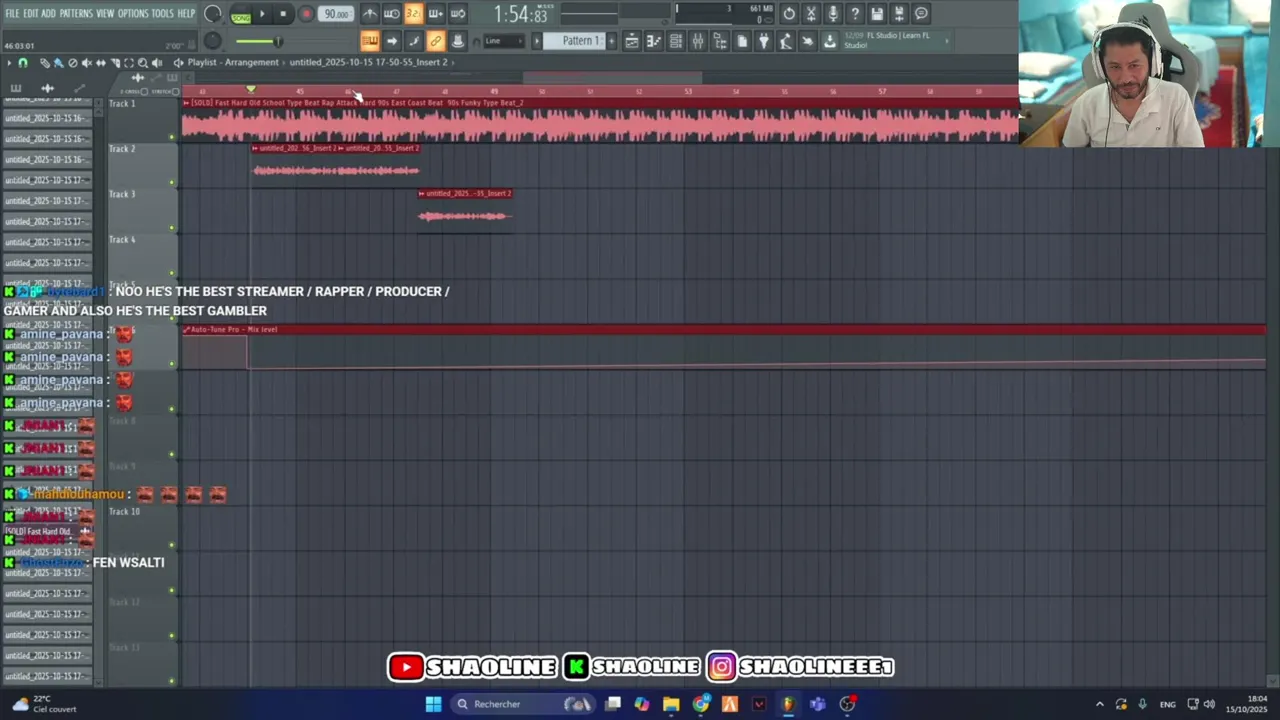
Task: Open the Channel rack view icon
Action: (x=676, y=41)
